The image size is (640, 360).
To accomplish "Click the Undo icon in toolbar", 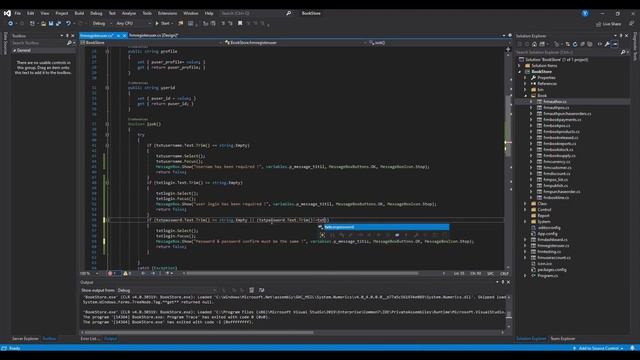I will coord(68,23).
